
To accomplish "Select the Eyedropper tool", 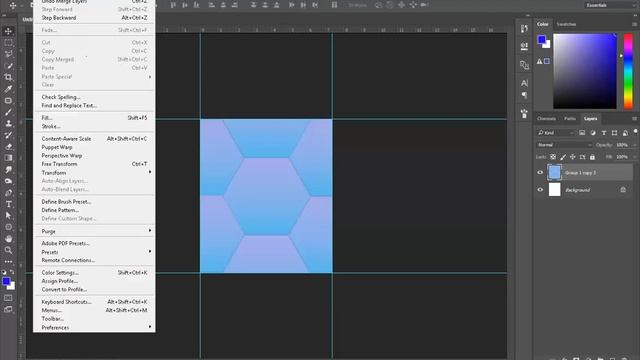I will tap(8, 89).
